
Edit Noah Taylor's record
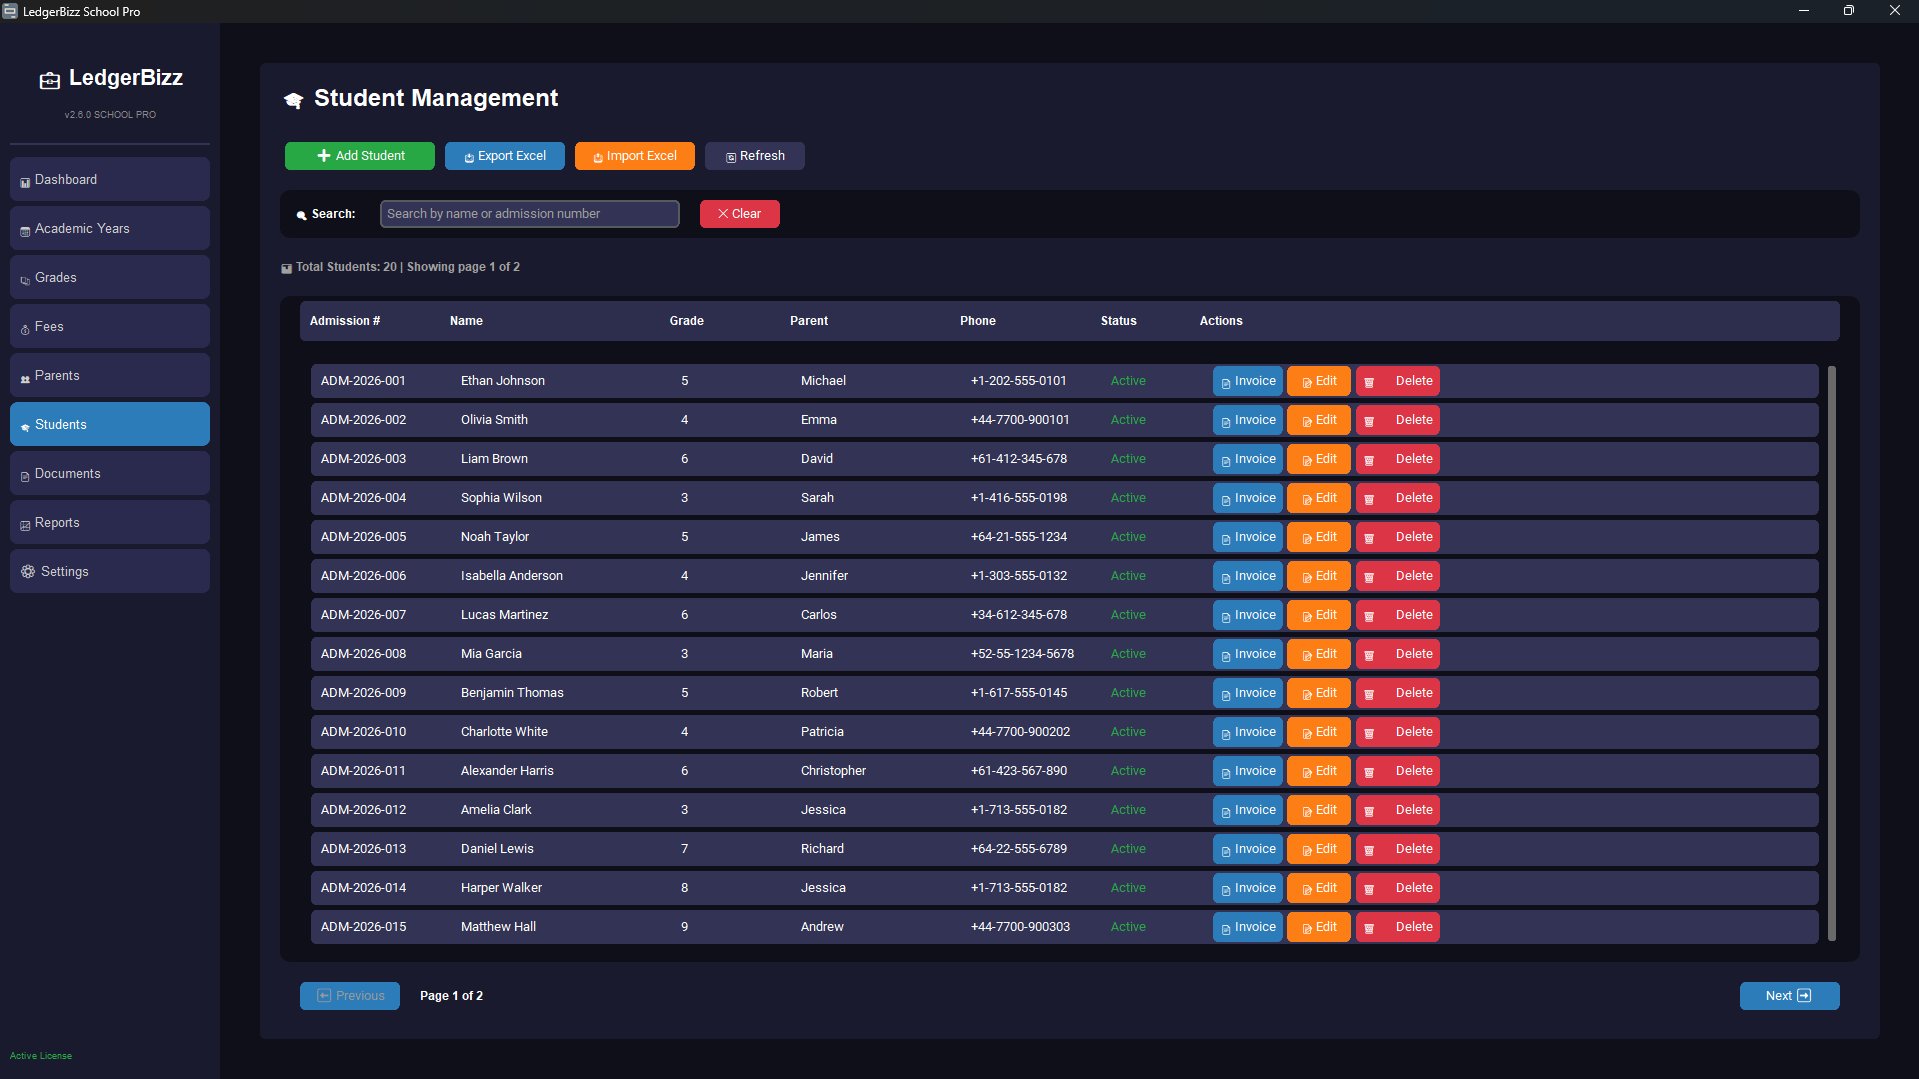[1319, 537]
